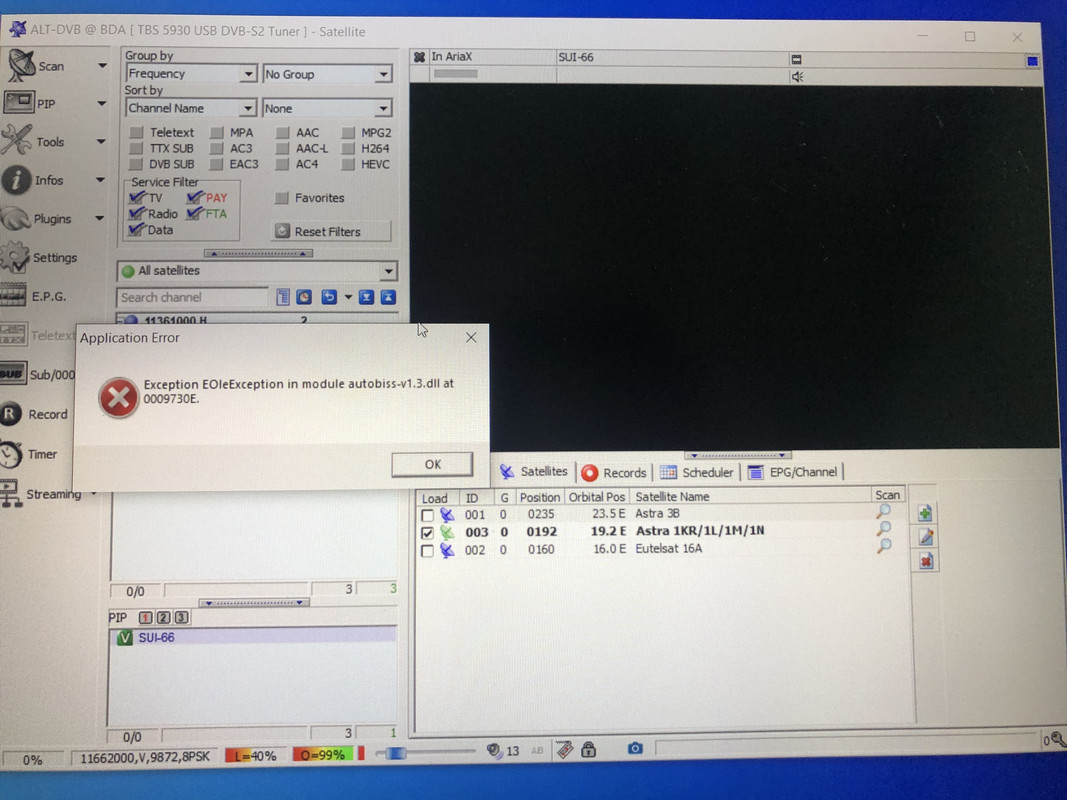Switch to the Satellites tab

(x=534, y=471)
